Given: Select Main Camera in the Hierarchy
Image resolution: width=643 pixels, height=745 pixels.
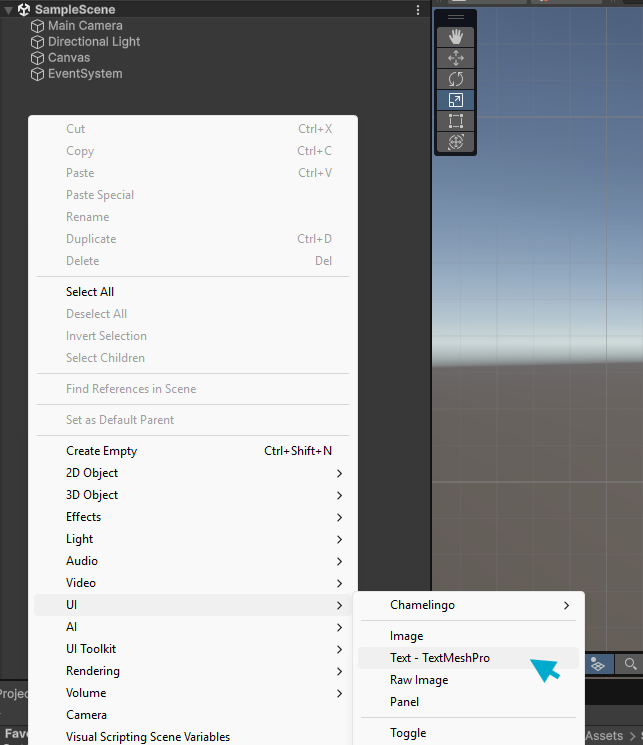Looking at the screenshot, I should 85,26.
